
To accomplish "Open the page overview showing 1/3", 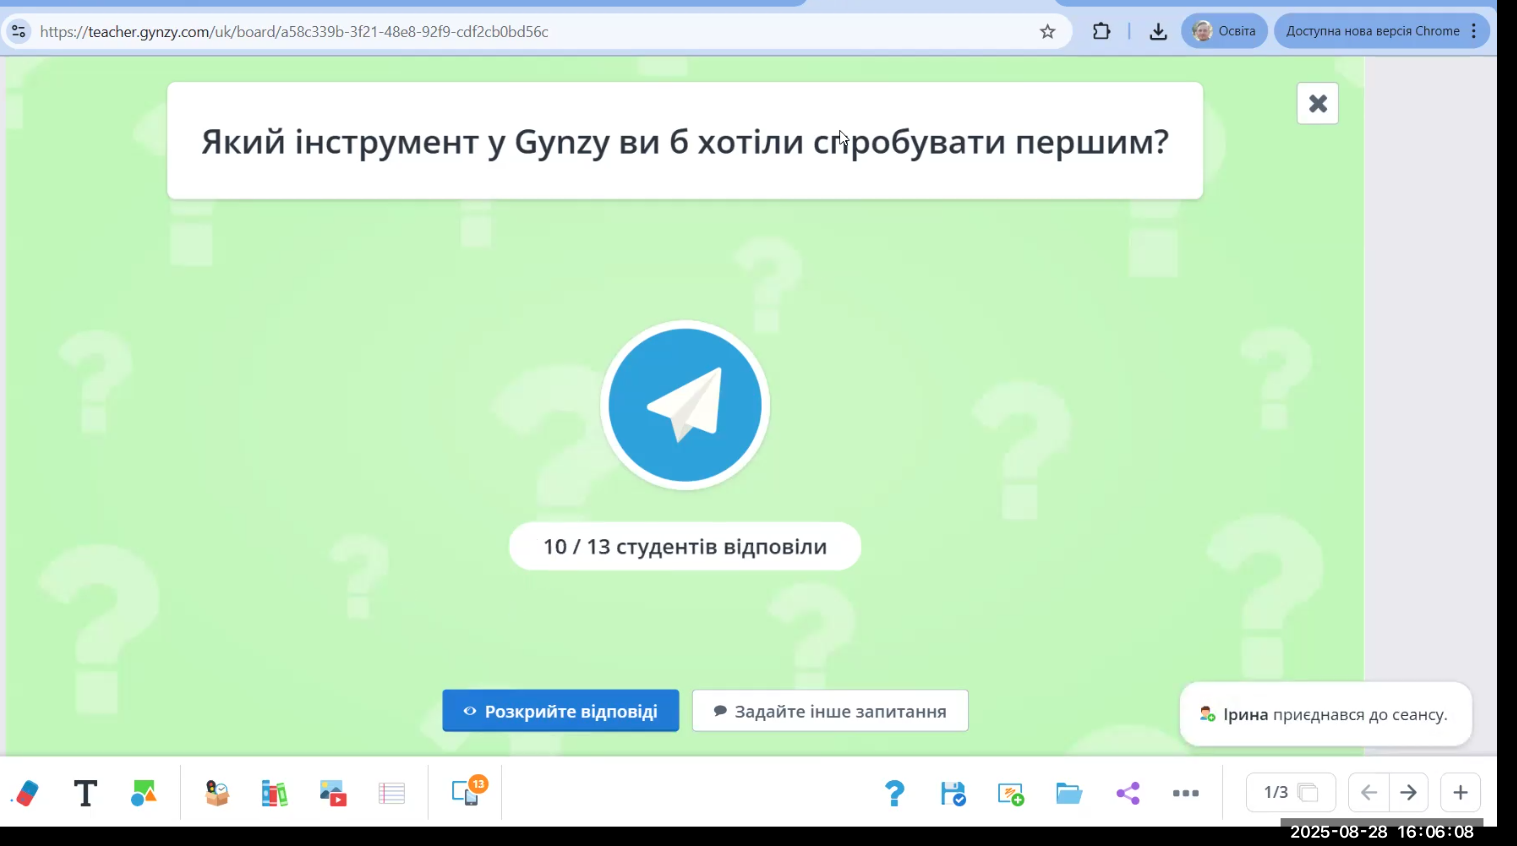I will (1290, 792).
